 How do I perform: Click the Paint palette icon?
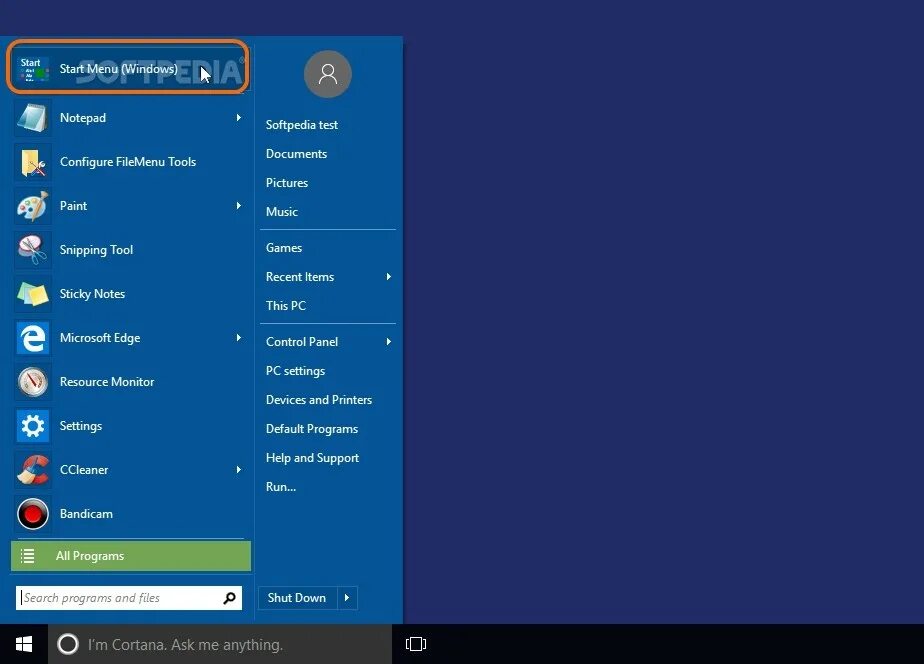click(33, 206)
